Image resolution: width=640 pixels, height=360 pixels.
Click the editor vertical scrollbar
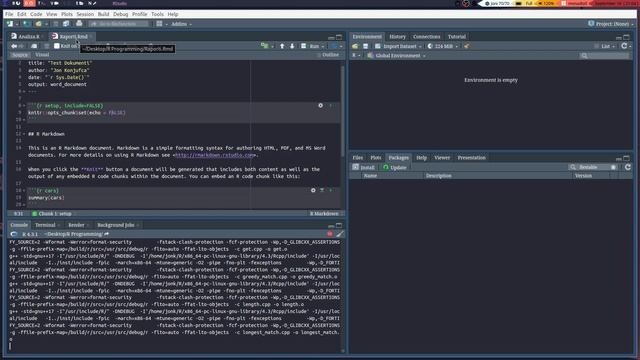pos(343,110)
